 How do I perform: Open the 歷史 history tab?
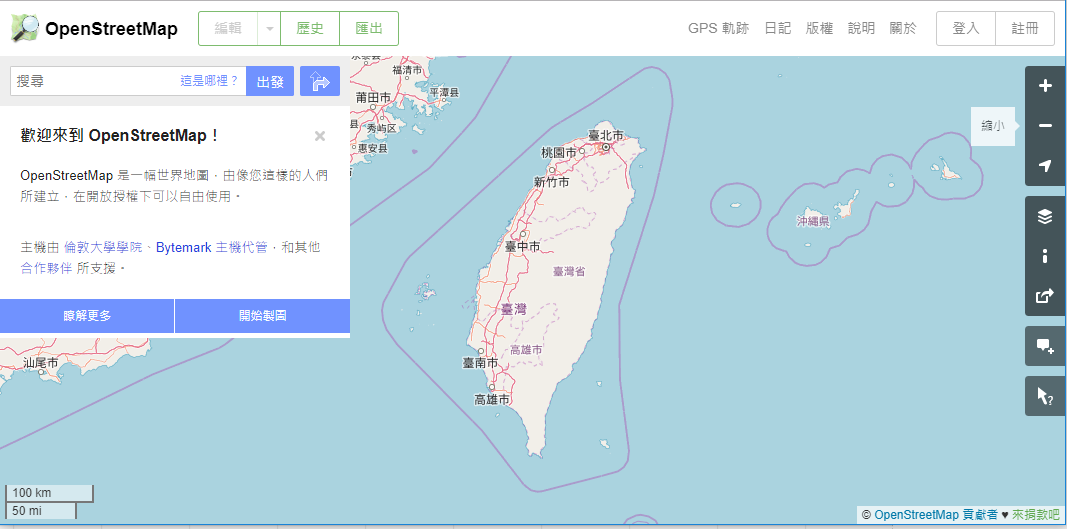[x=310, y=29]
